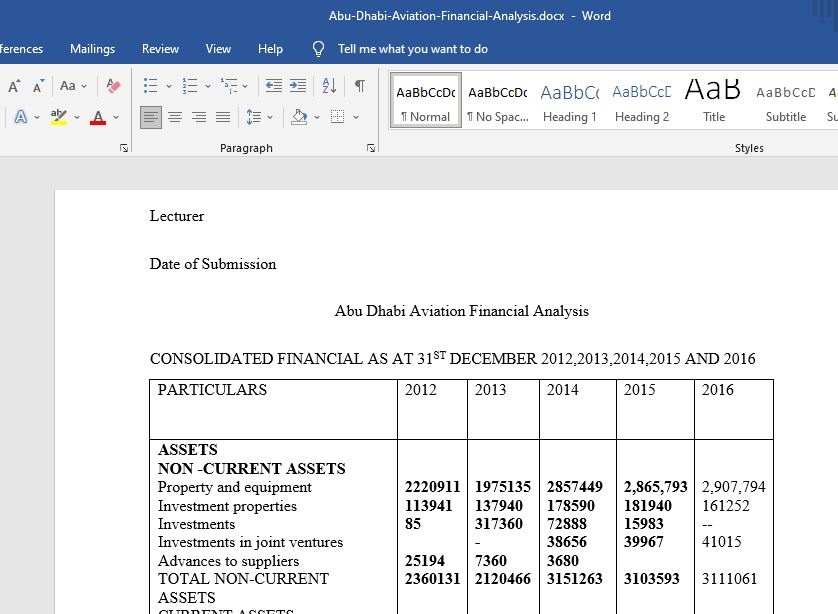Click the document title Abu Dhabi Aviation Financial Analysis

click(x=462, y=311)
